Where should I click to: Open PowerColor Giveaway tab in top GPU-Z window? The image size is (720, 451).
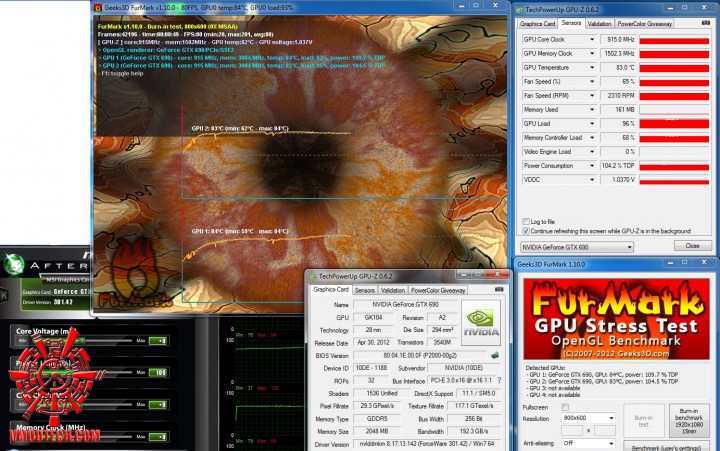tap(644, 23)
